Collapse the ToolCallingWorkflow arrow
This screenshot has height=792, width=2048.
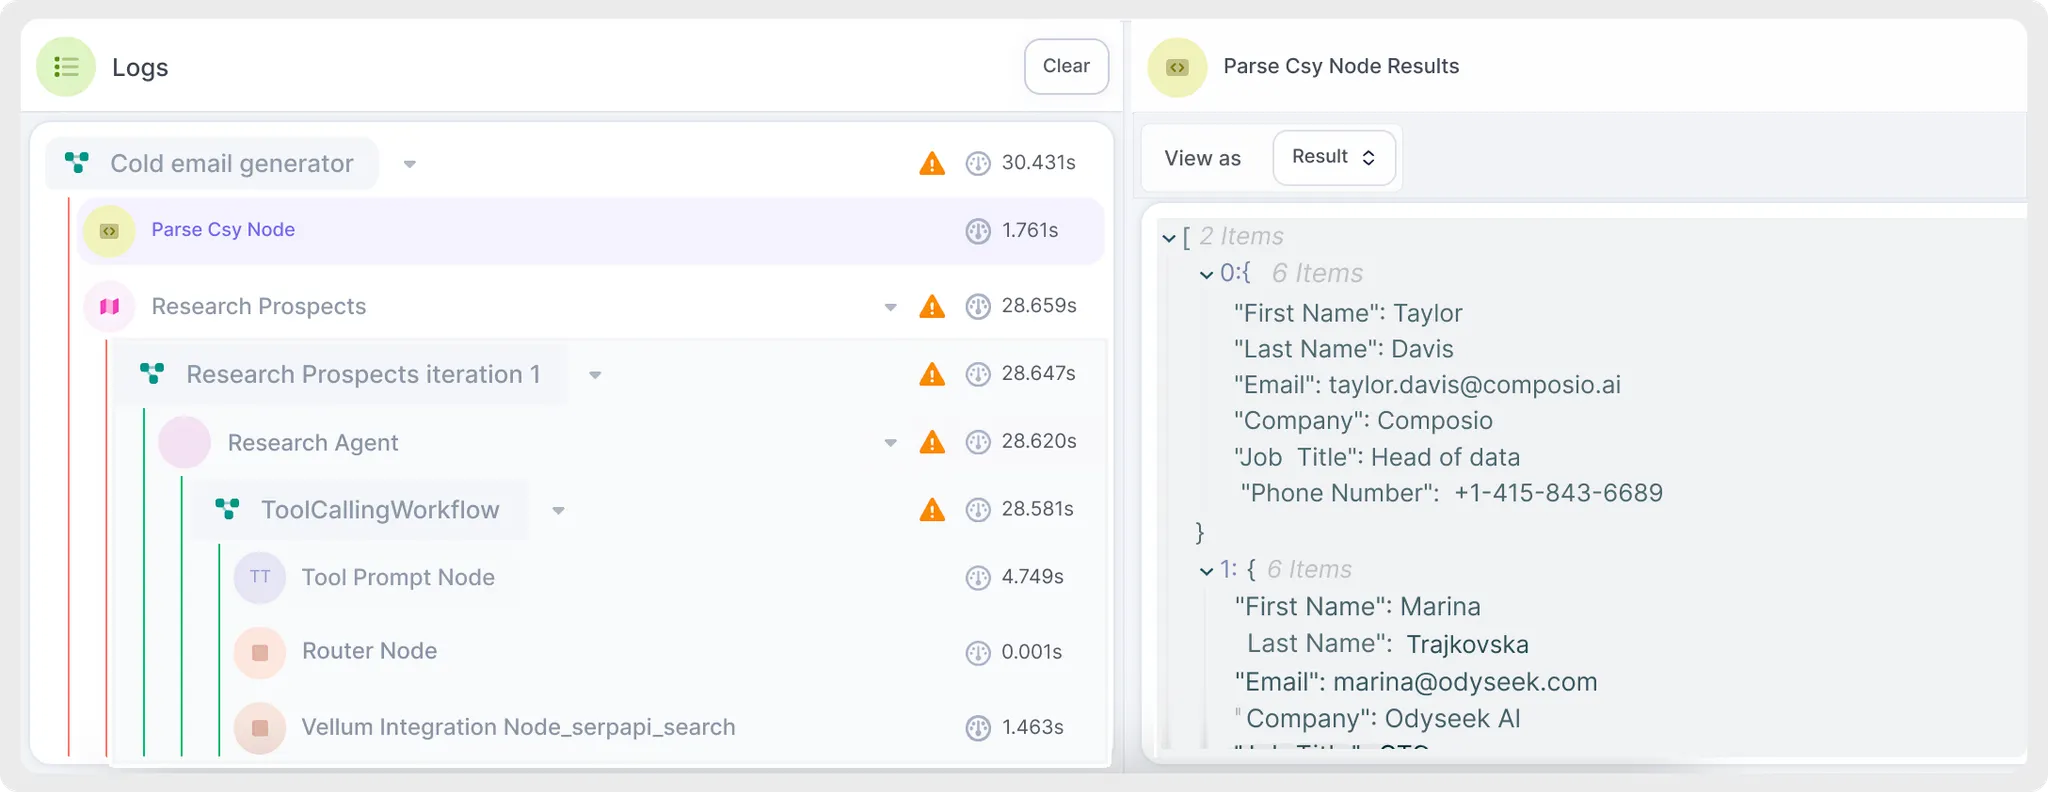[x=558, y=511]
